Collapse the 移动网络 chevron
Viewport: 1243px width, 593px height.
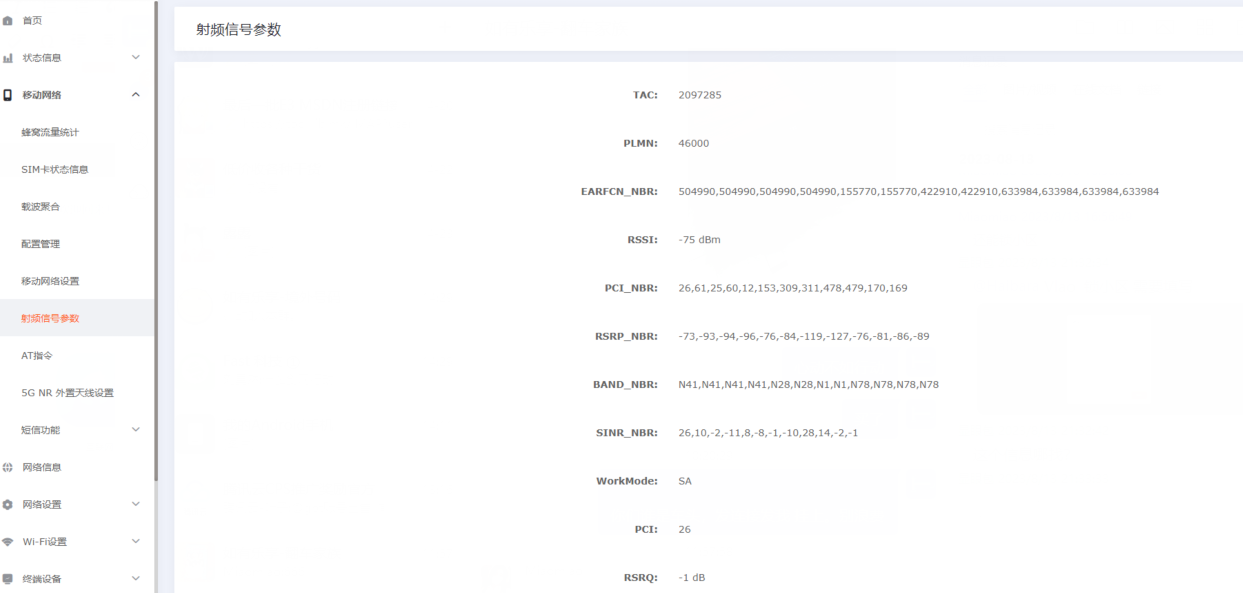[x=136, y=95]
